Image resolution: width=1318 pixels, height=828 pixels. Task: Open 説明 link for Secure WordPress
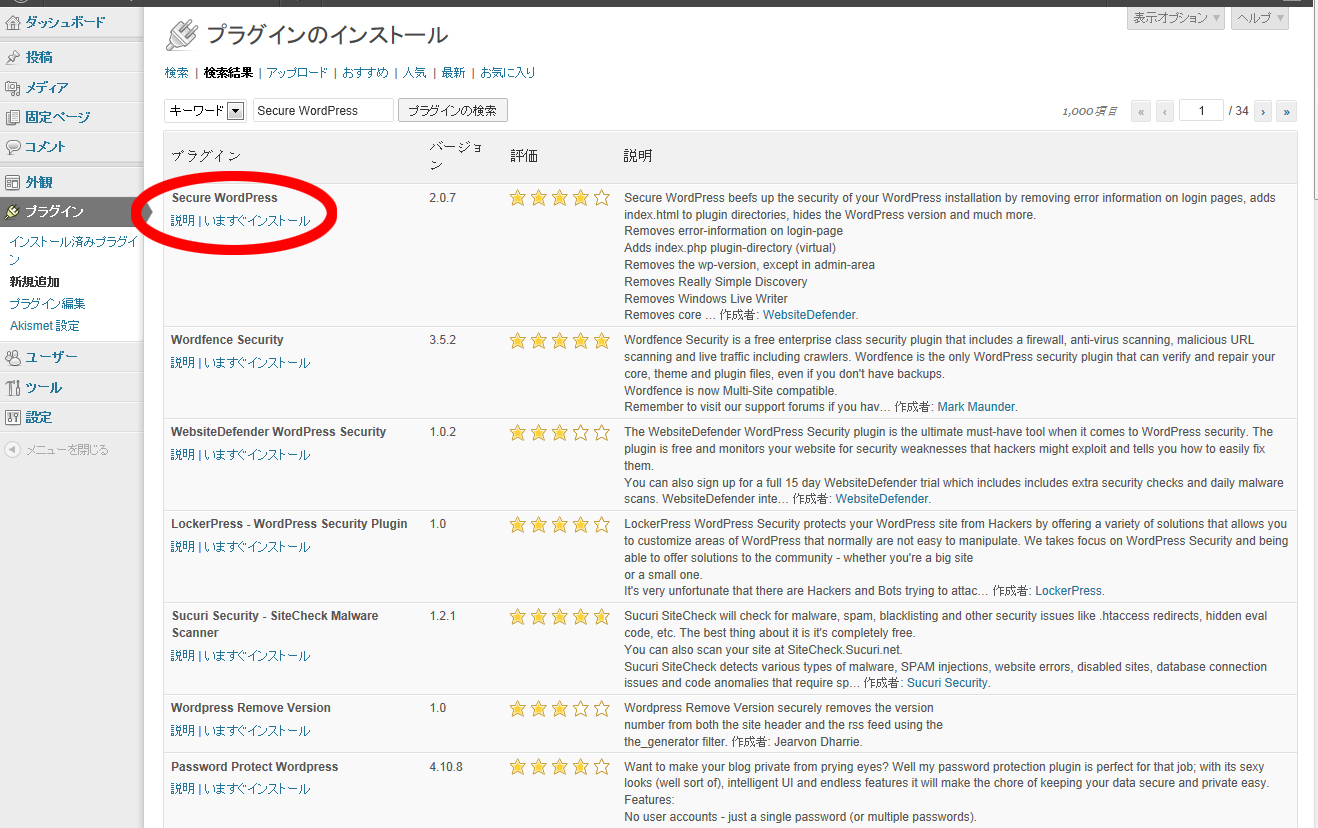point(183,221)
